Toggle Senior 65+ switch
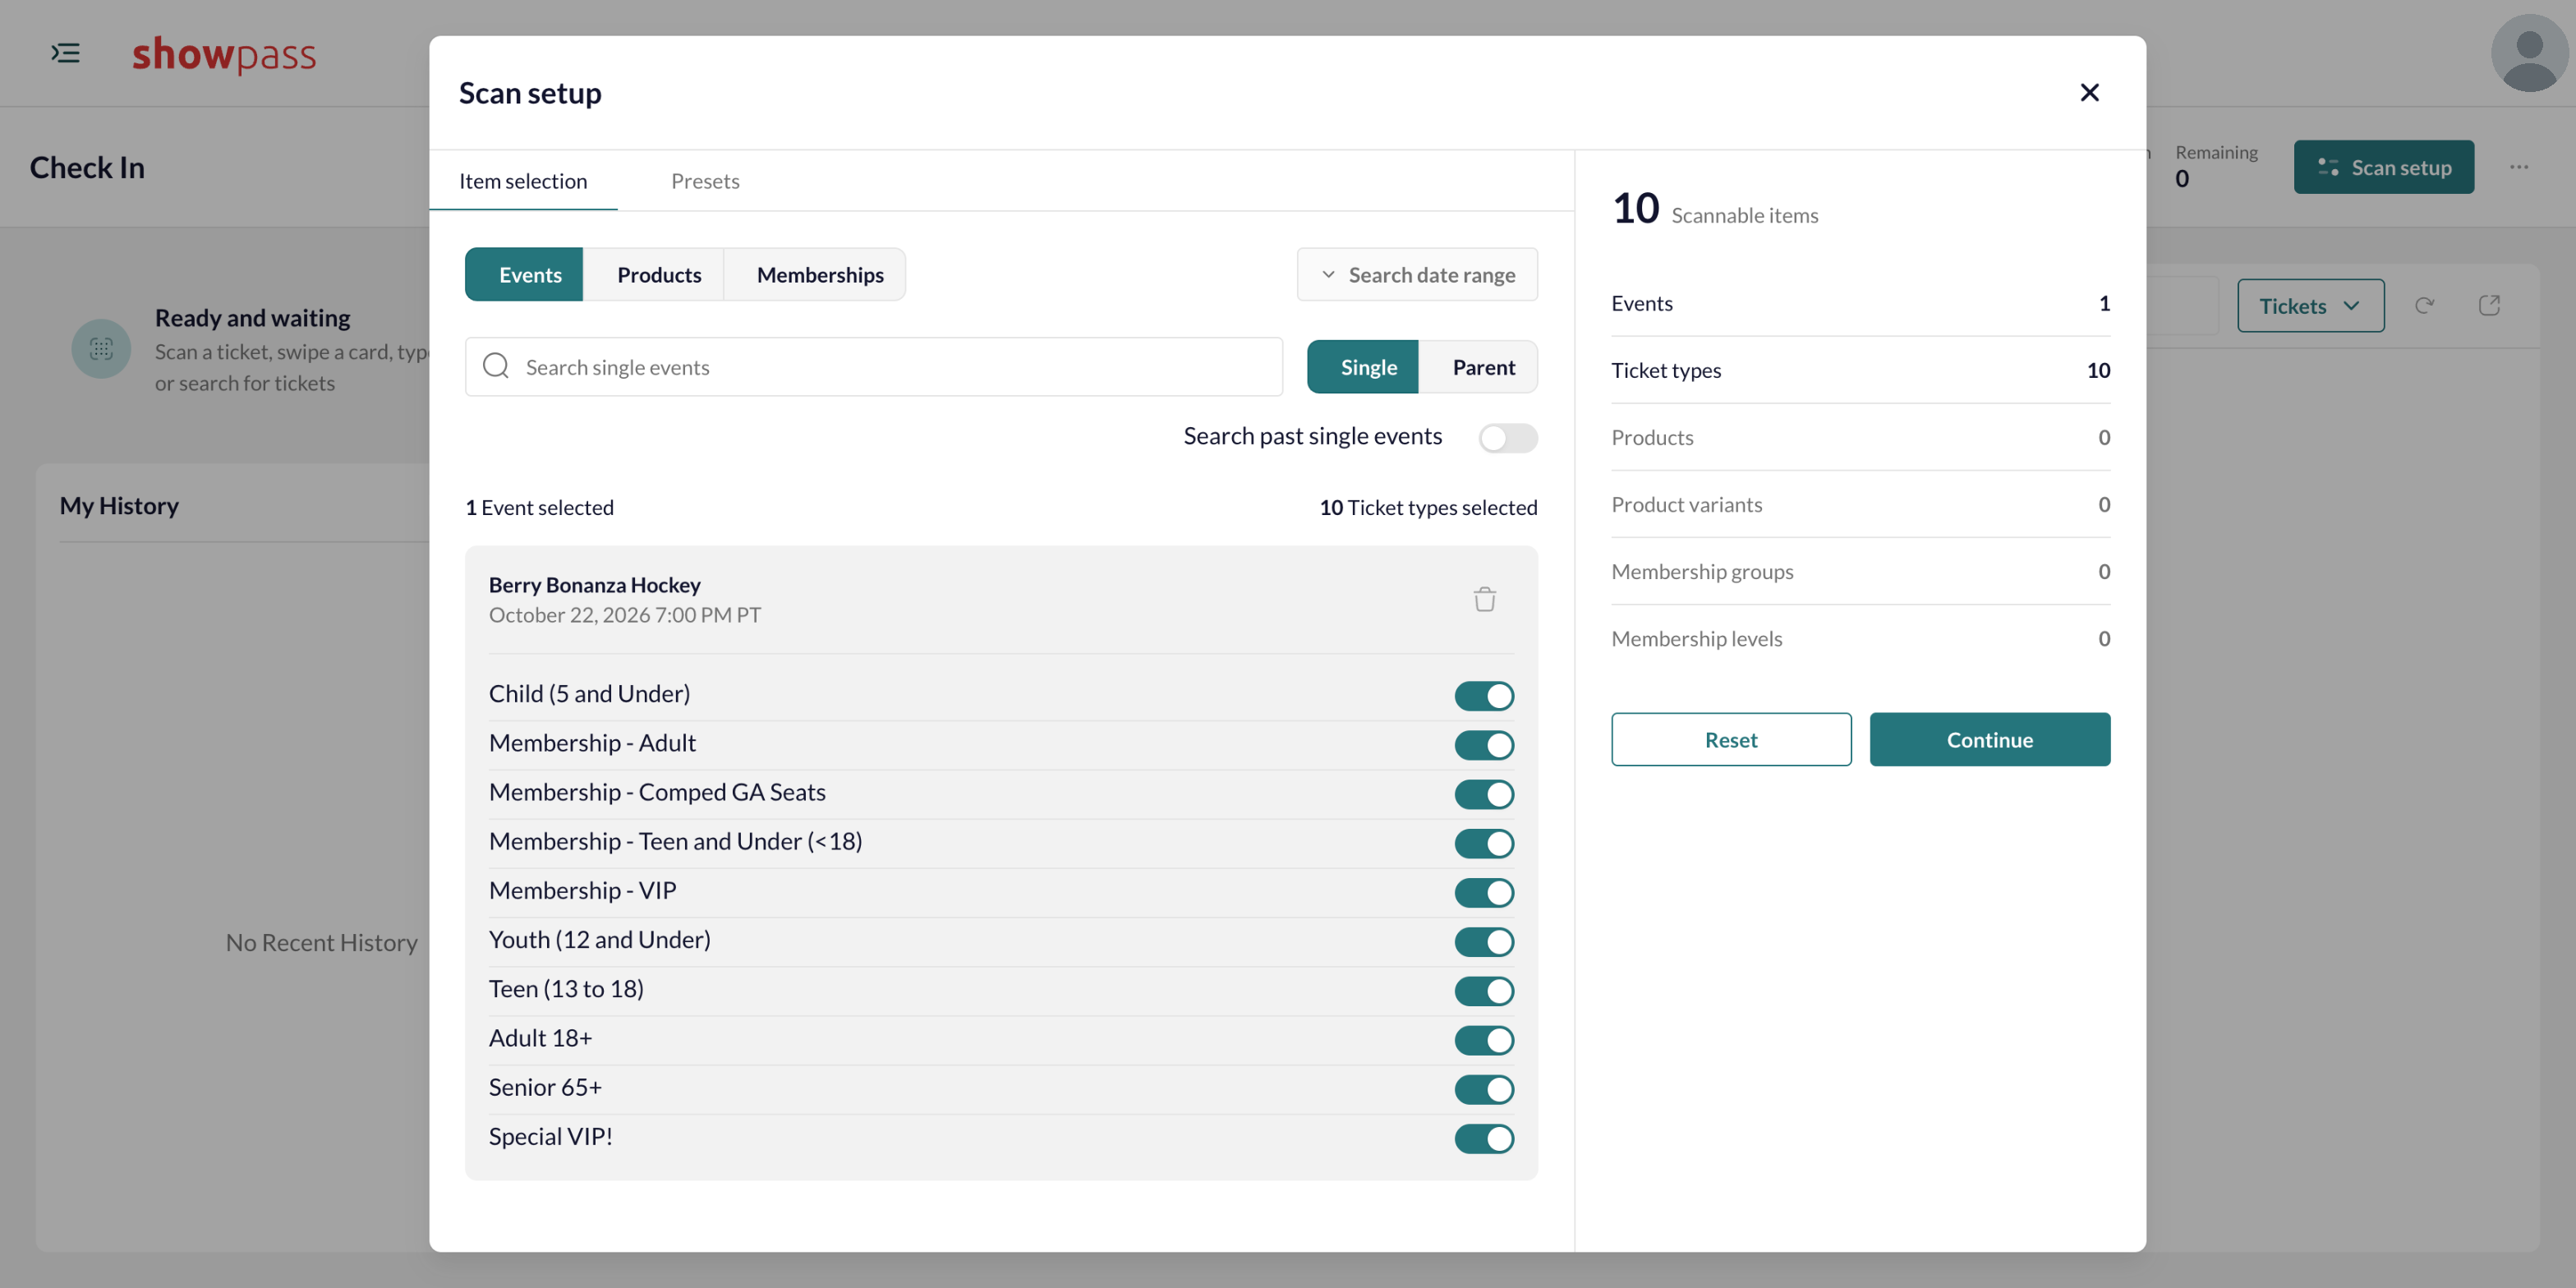Screen dimensions: 2576x1288 coord(1484,1089)
